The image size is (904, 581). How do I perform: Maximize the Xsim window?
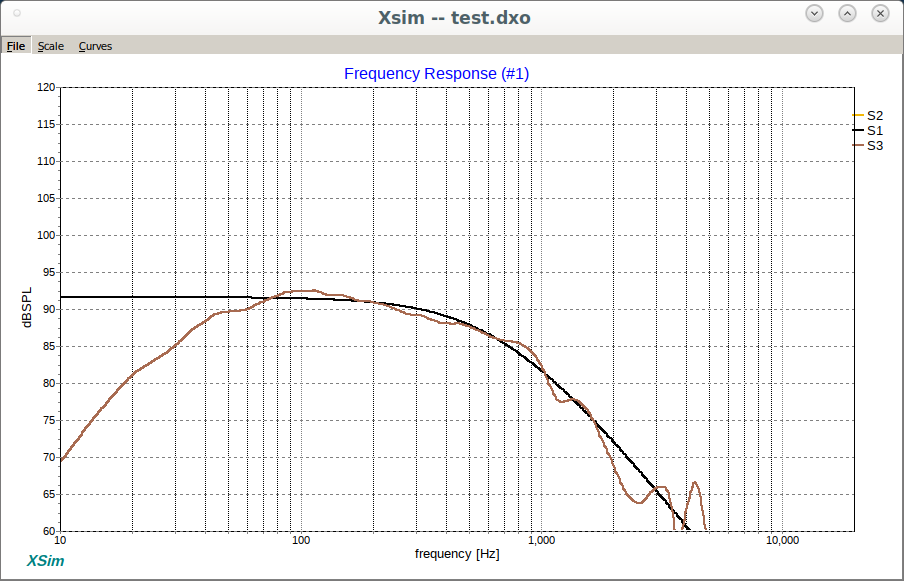point(847,13)
